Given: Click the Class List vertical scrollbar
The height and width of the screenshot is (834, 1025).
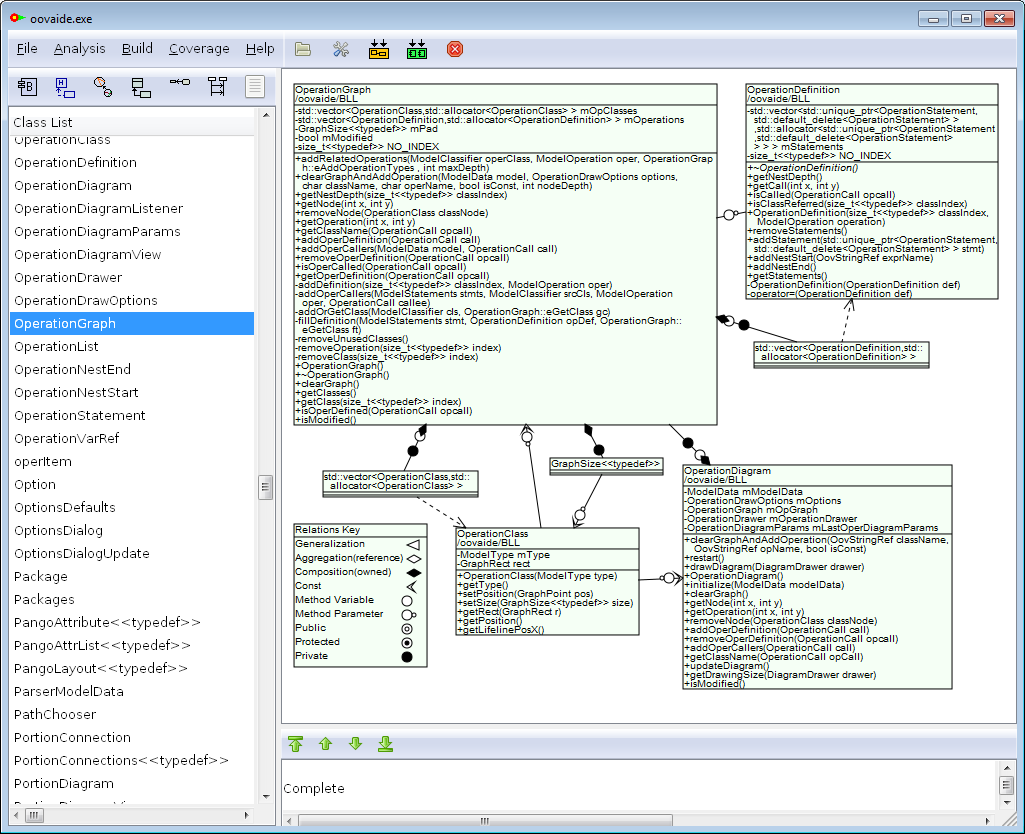Looking at the screenshot, I should [x=264, y=487].
